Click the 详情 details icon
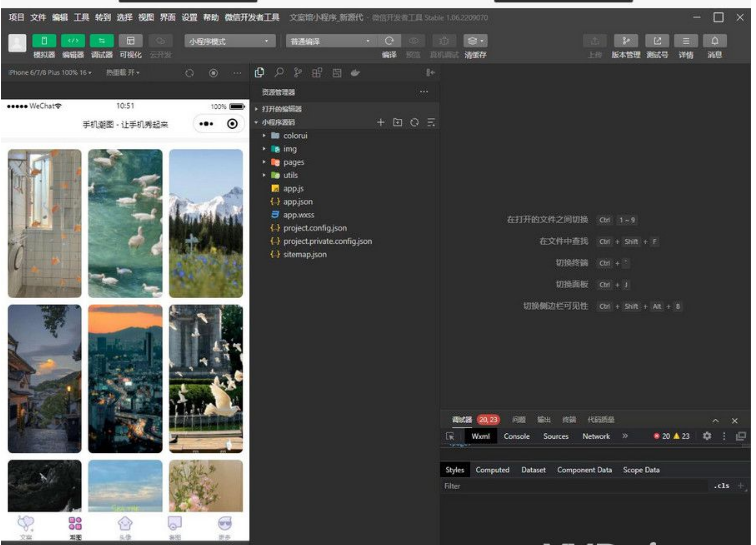 click(686, 41)
